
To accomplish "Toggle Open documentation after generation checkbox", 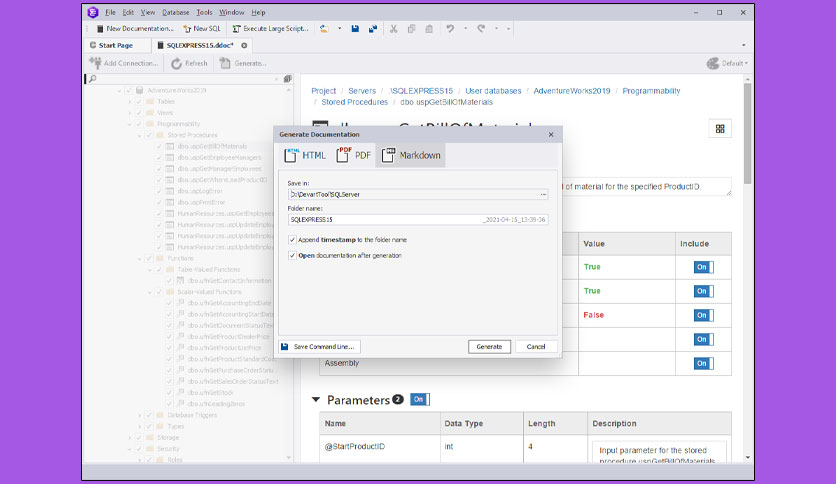I will point(292,256).
